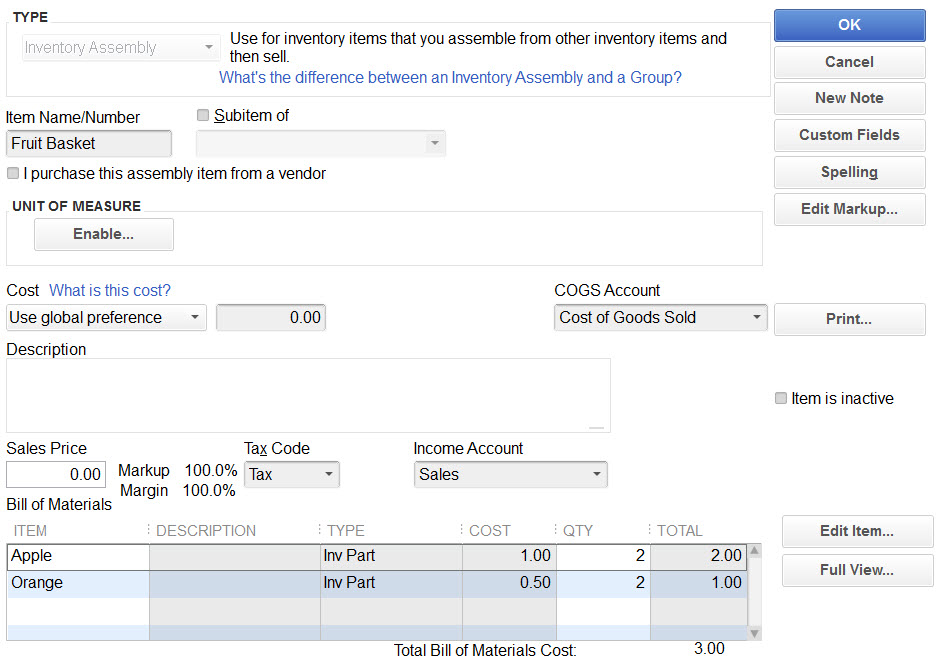Open the COGS Account dropdown

pyautogui.click(x=660, y=317)
